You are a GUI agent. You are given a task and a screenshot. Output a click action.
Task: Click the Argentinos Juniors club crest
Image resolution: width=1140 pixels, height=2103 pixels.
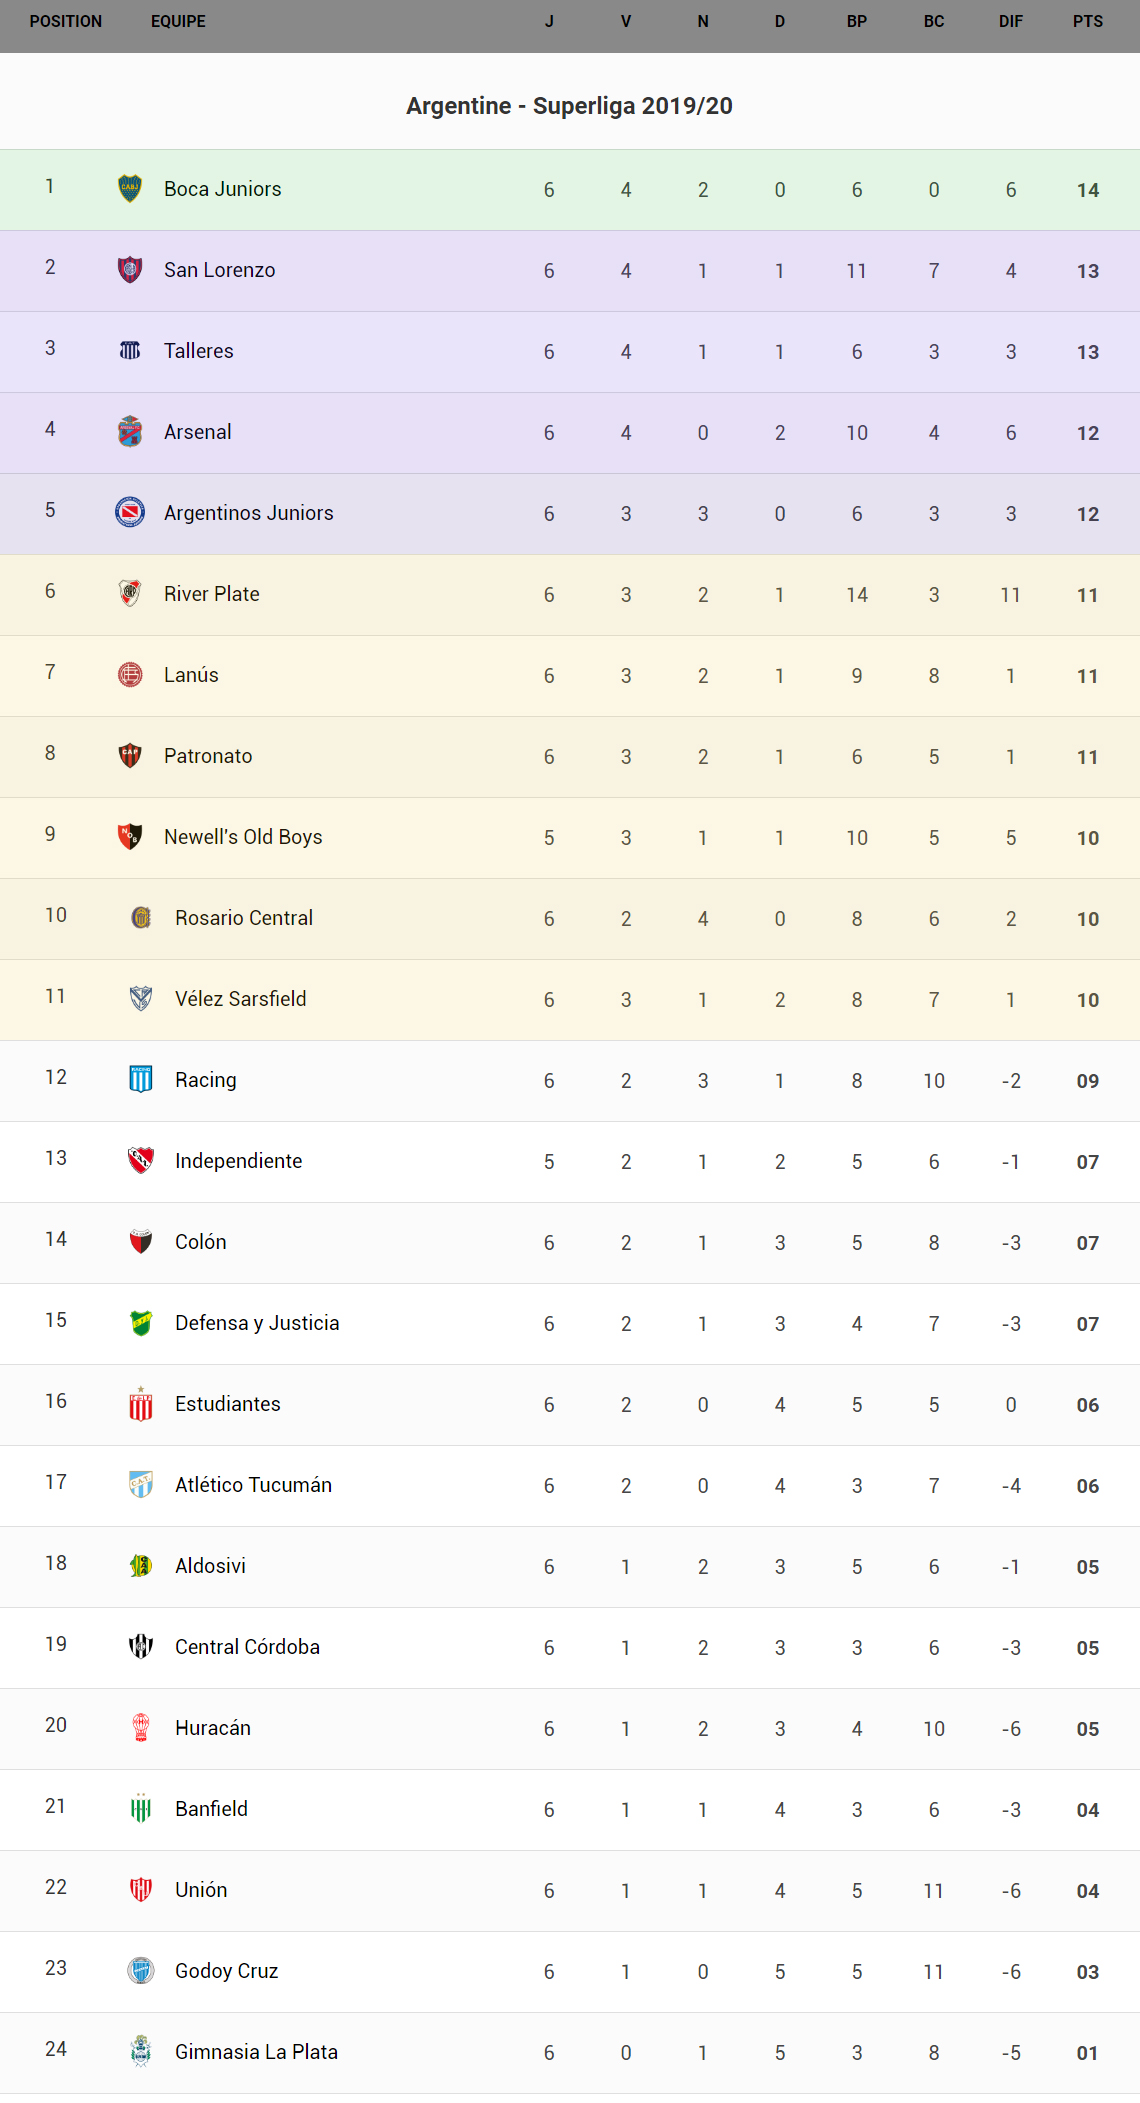[130, 513]
